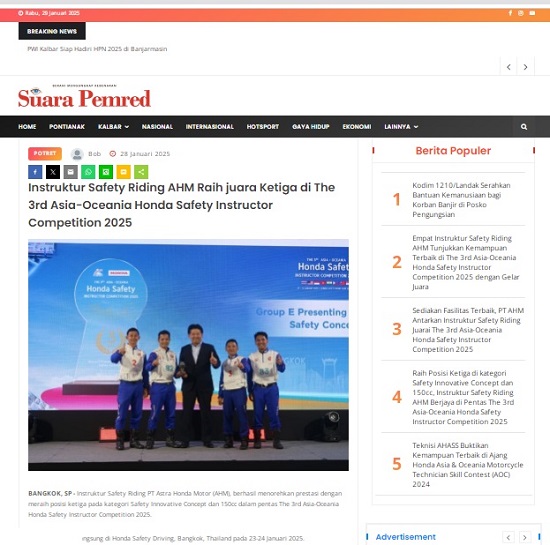The height and width of the screenshot is (545, 550).
Task: Open author Bob's profile link
Action: pos(94,154)
